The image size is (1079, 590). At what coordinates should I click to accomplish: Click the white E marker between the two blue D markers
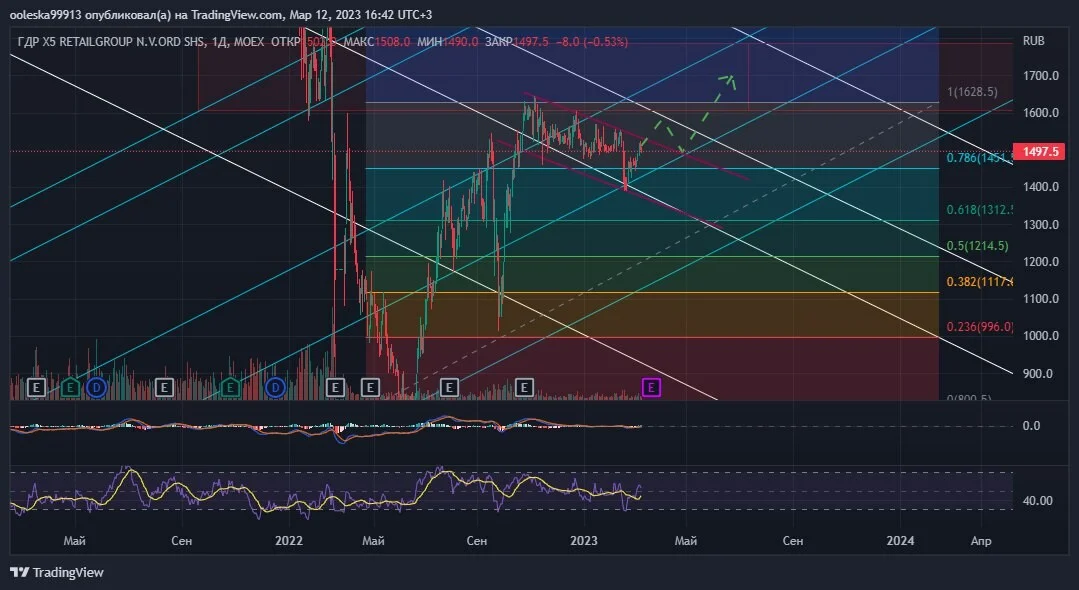(164, 388)
